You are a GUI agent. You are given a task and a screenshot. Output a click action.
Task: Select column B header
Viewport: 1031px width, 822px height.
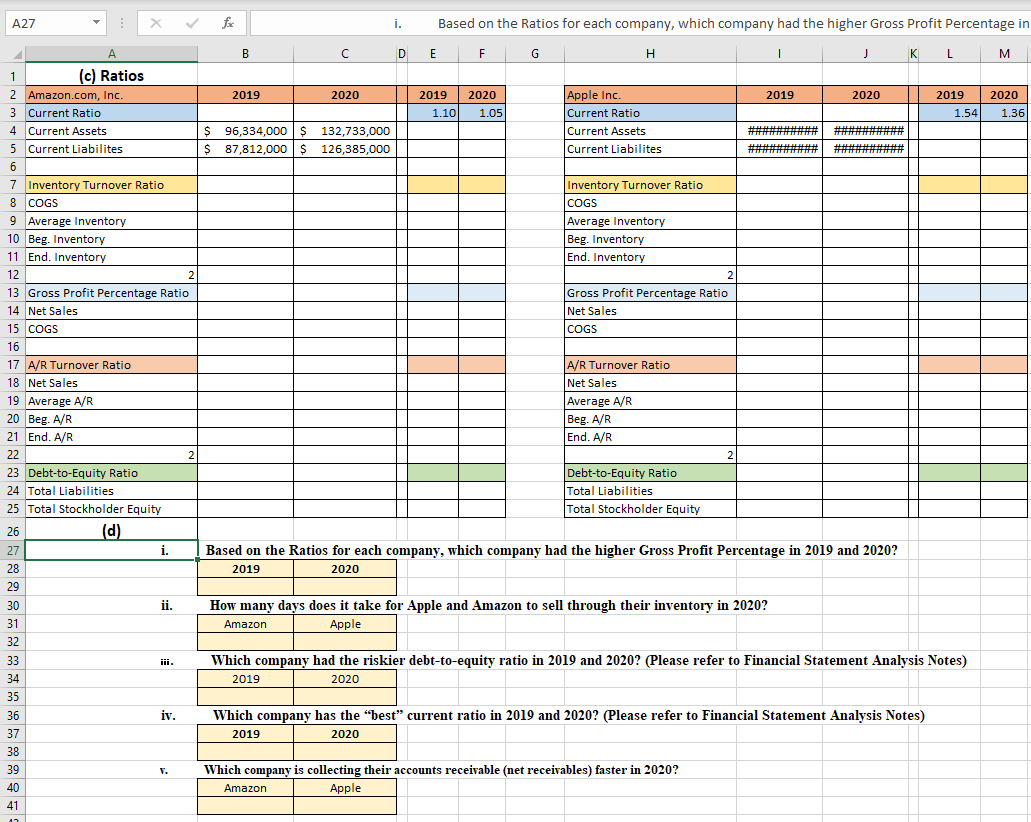[245, 54]
